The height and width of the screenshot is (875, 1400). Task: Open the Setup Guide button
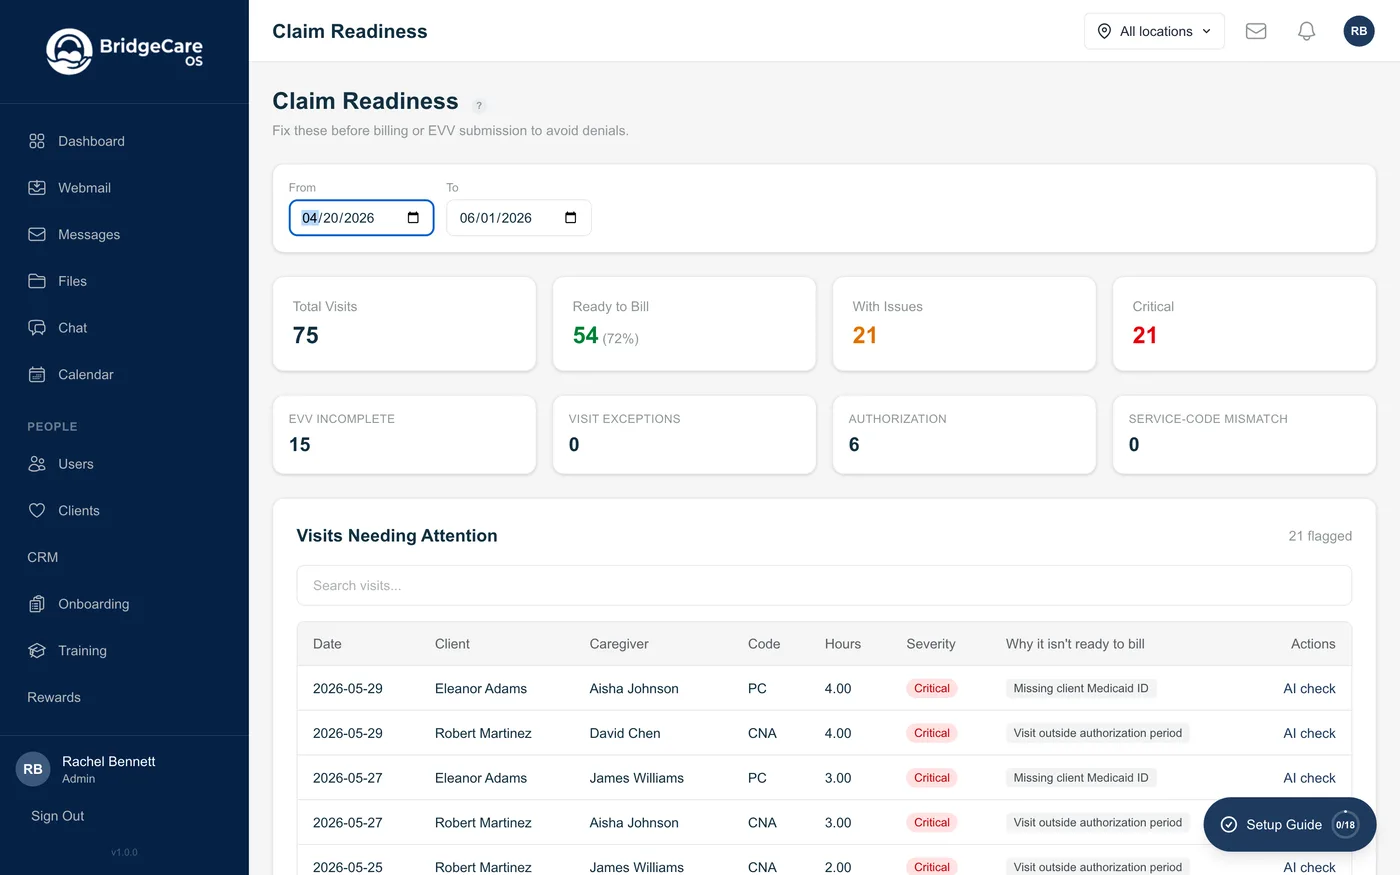click(1290, 825)
